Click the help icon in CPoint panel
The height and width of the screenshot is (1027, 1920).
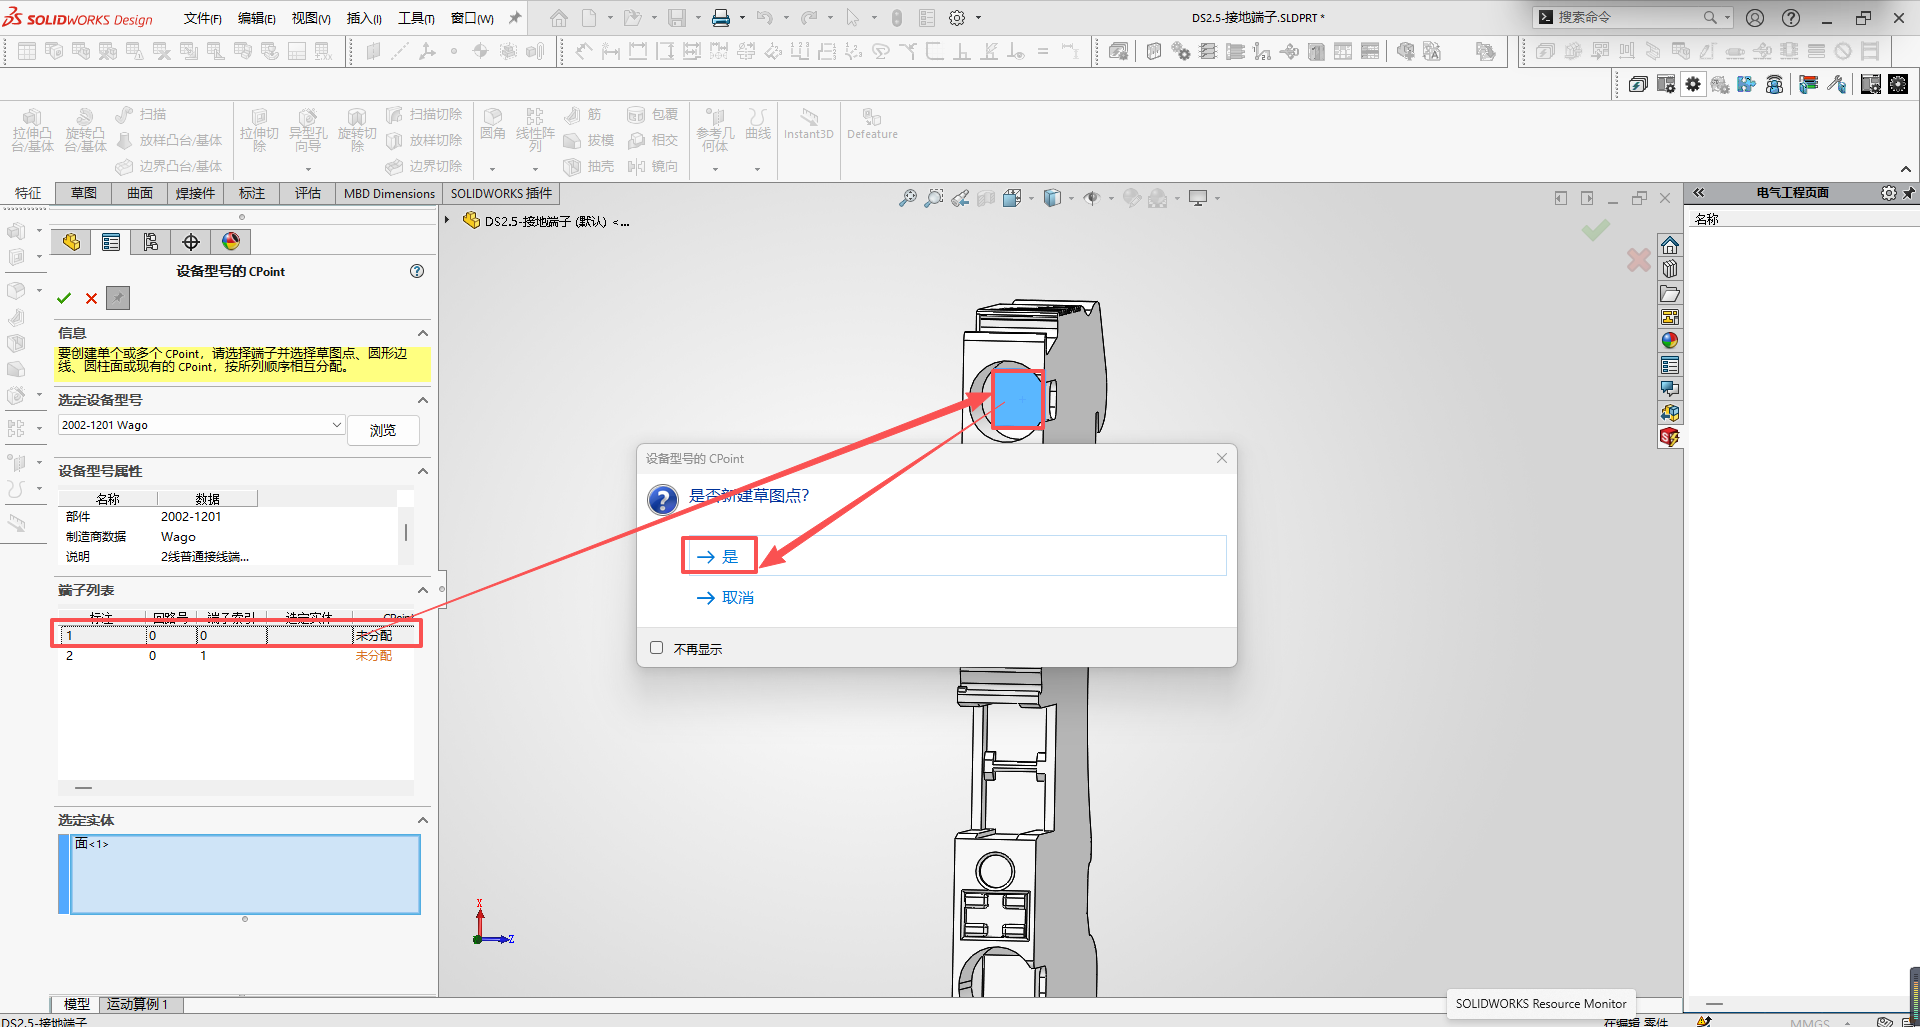click(417, 271)
